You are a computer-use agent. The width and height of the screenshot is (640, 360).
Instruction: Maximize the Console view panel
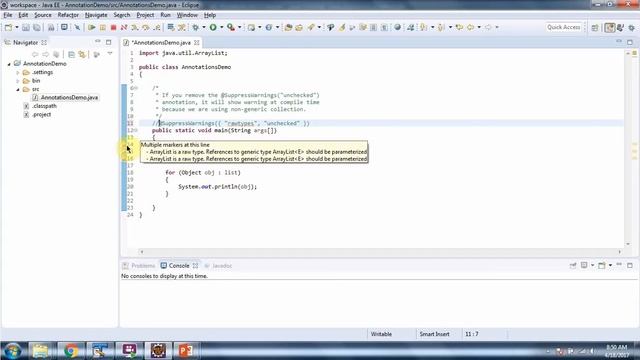click(x=630, y=265)
